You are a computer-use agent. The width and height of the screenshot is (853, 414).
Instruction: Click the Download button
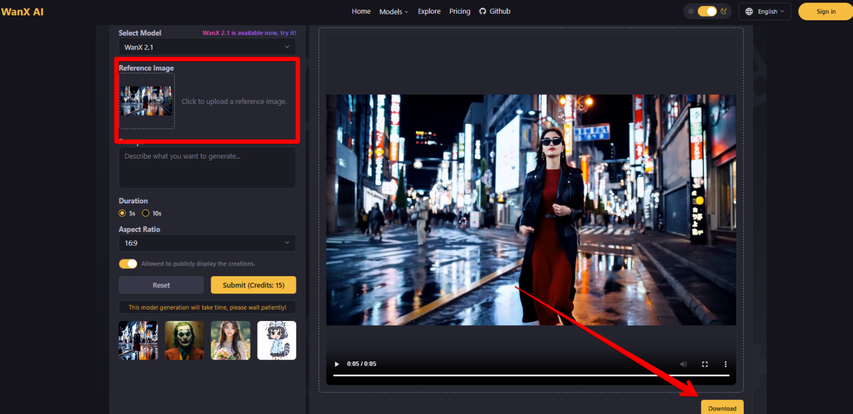tap(722, 408)
